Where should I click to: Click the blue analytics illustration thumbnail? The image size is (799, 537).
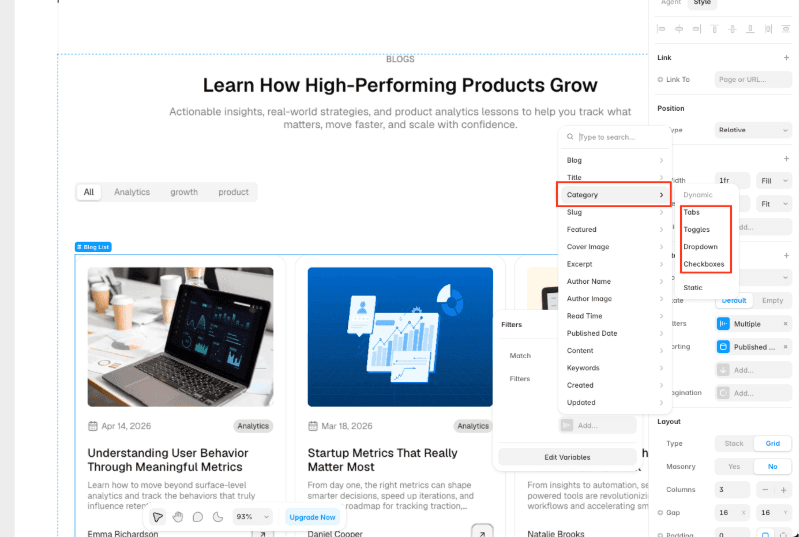[400, 337]
